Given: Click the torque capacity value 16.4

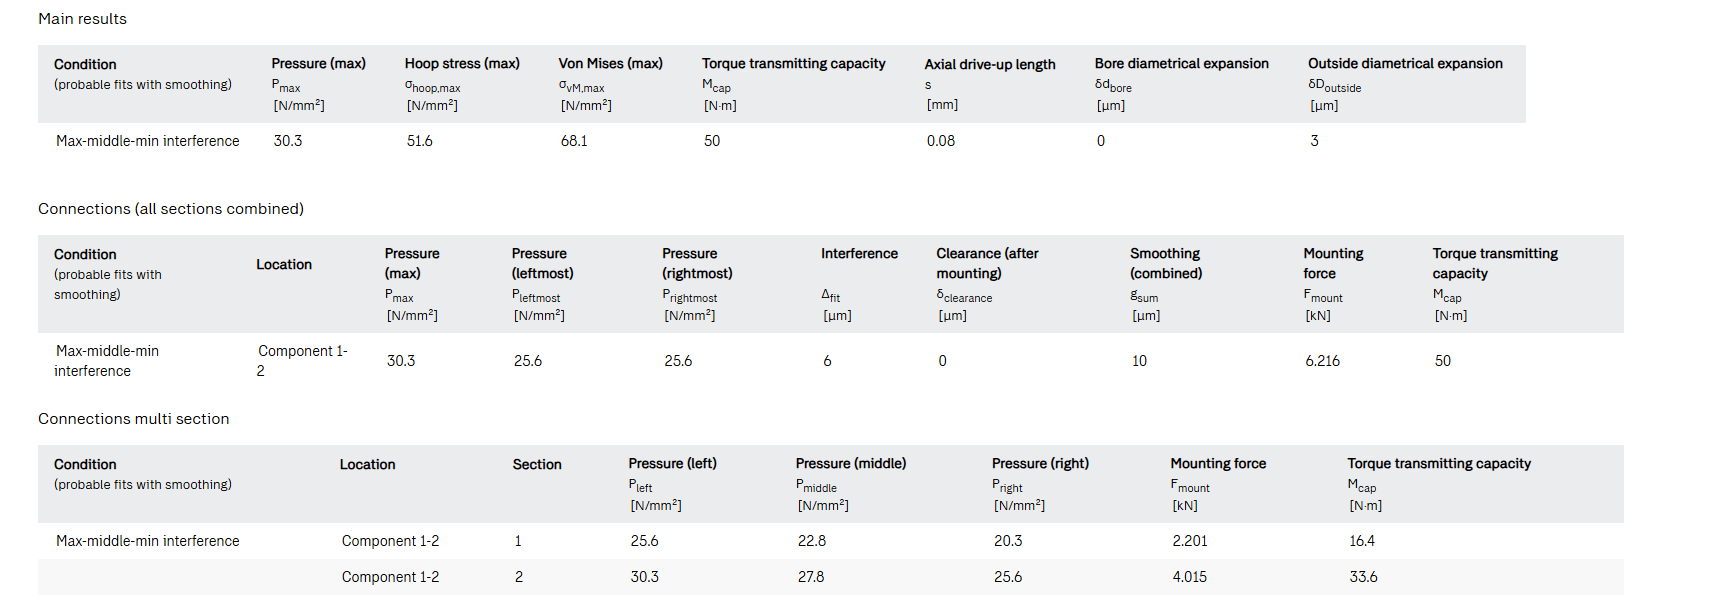Looking at the screenshot, I should tap(1361, 541).
